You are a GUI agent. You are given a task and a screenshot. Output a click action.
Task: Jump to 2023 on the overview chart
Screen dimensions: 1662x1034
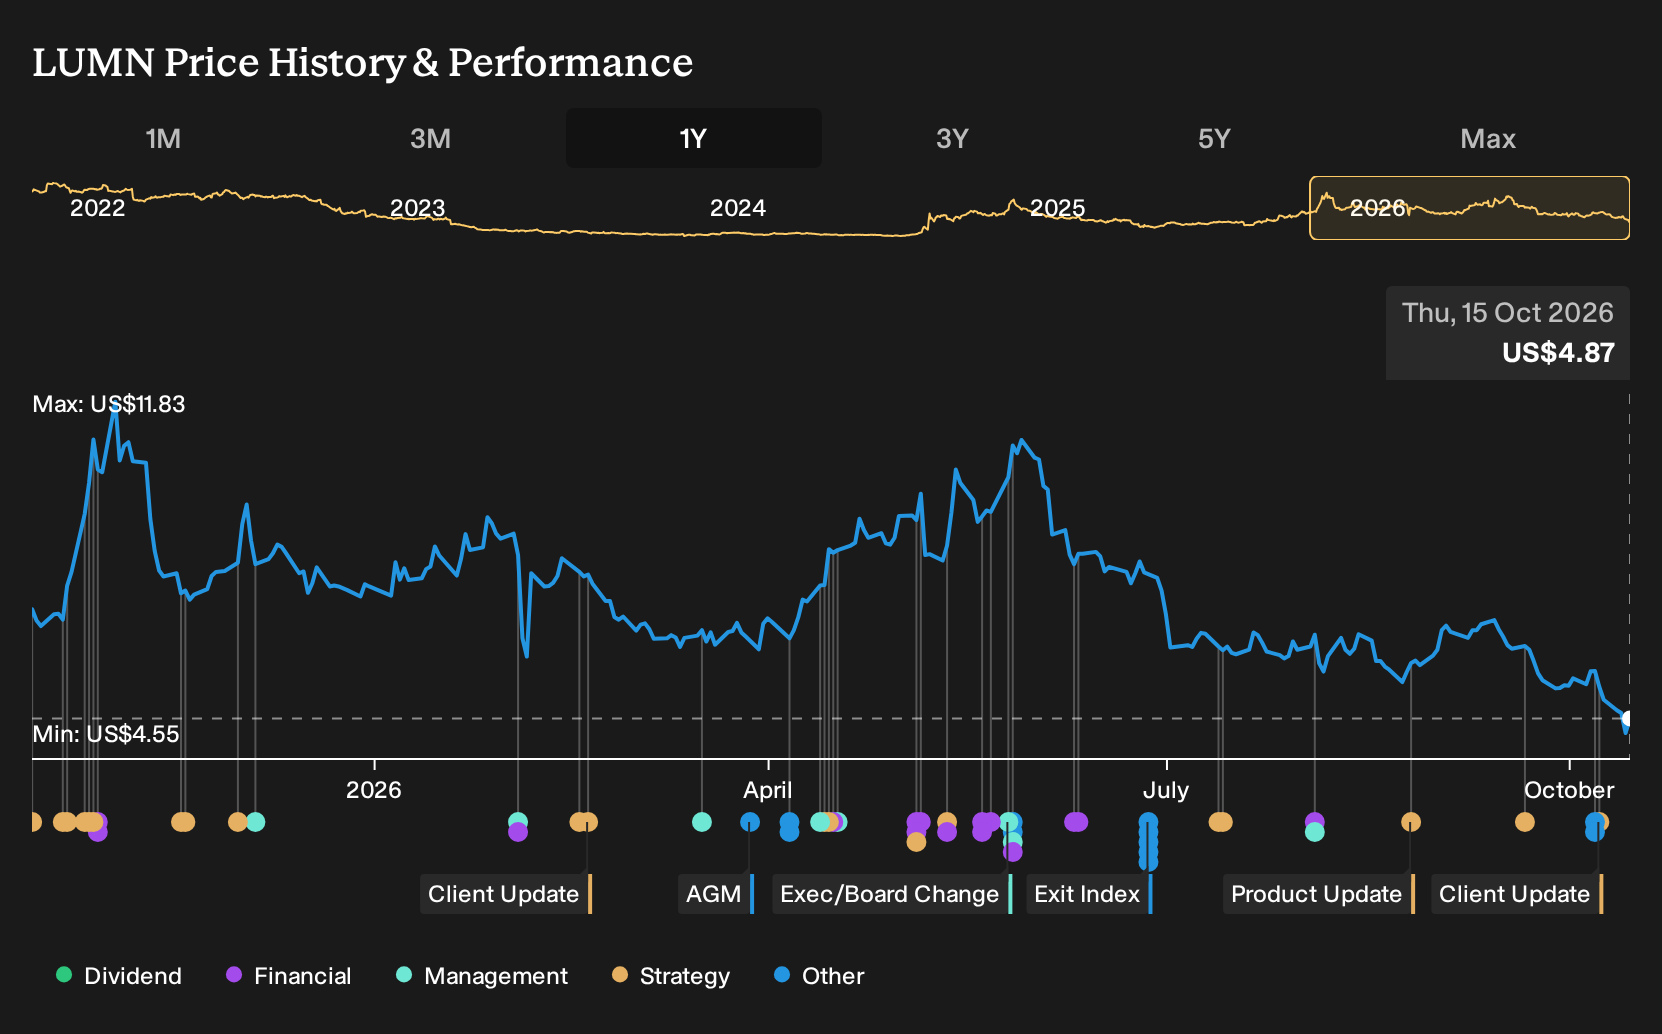click(x=417, y=208)
